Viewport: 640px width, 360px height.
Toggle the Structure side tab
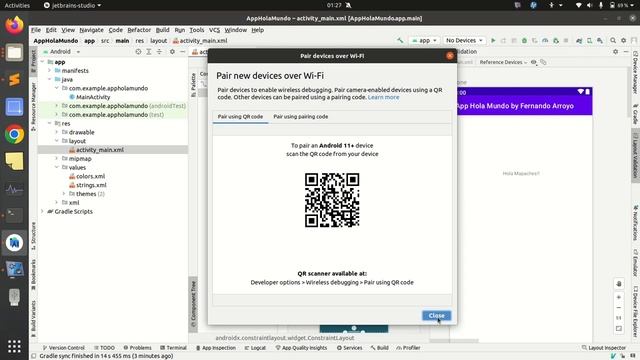(33, 236)
